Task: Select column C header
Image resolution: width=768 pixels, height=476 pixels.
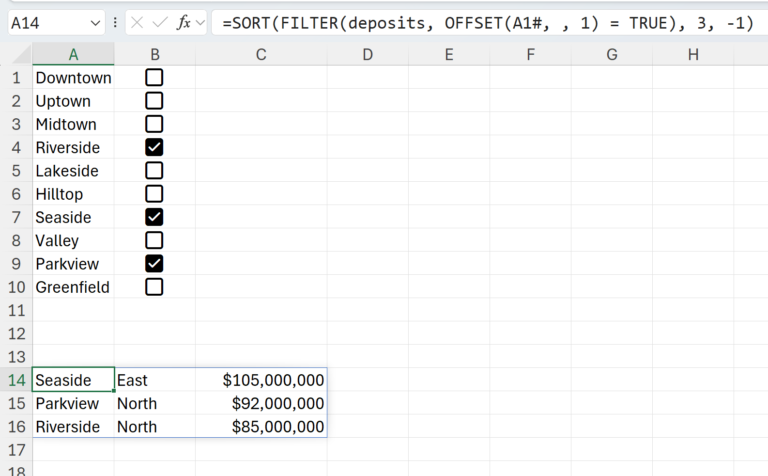Action: (x=261, y=55)
